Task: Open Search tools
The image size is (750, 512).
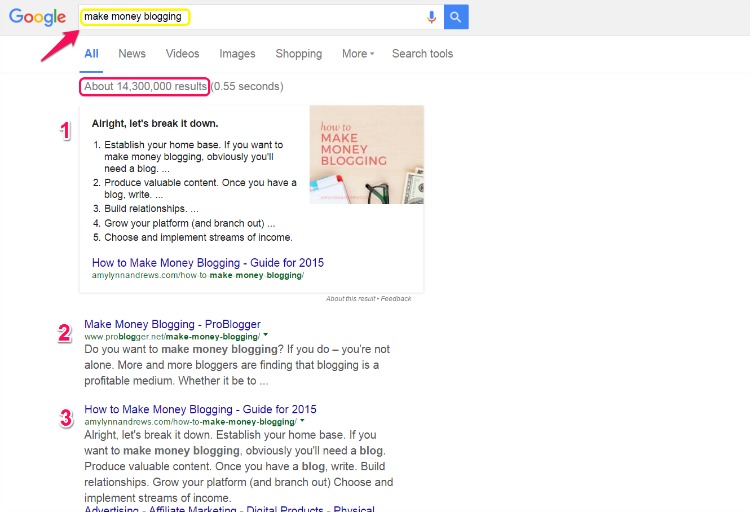Action: (x=422, y=54)
